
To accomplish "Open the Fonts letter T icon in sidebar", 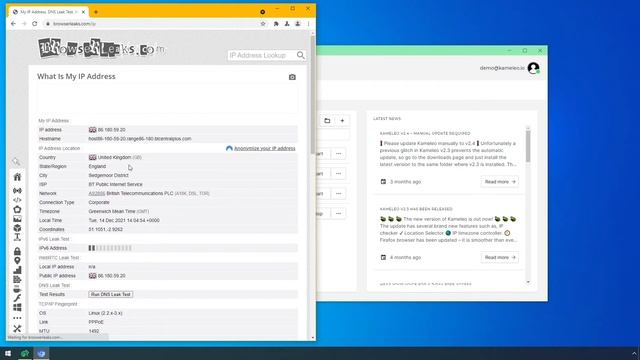I will [x=17, y=237].
